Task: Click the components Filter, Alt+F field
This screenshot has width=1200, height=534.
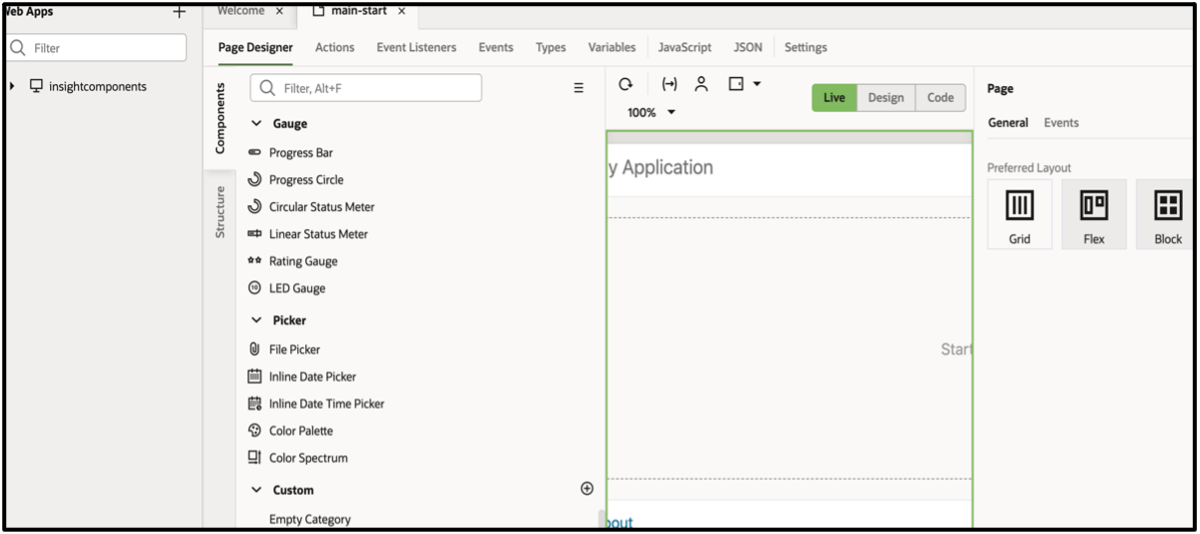Action: (x=366, y=88)
